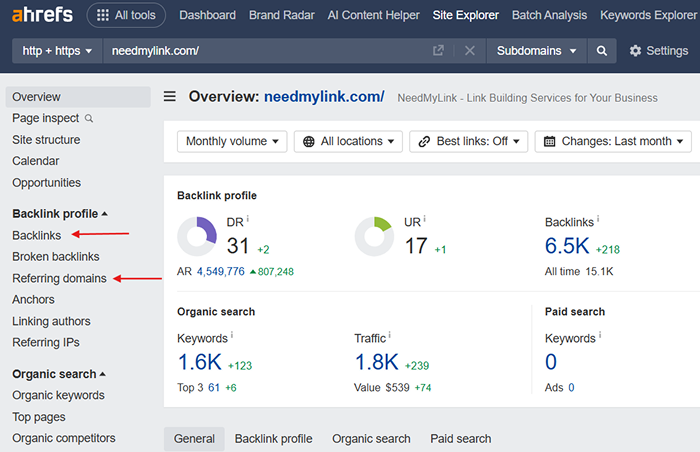700x452 pixels.
Task: Open Top pages report
Action: 39,417
